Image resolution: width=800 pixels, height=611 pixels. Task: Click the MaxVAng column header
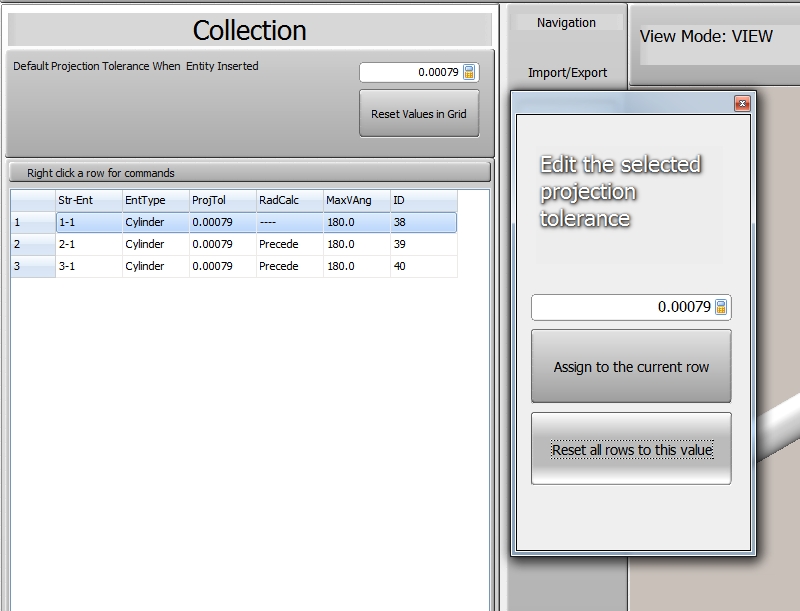pyautogui.click(x=356, y=200)
